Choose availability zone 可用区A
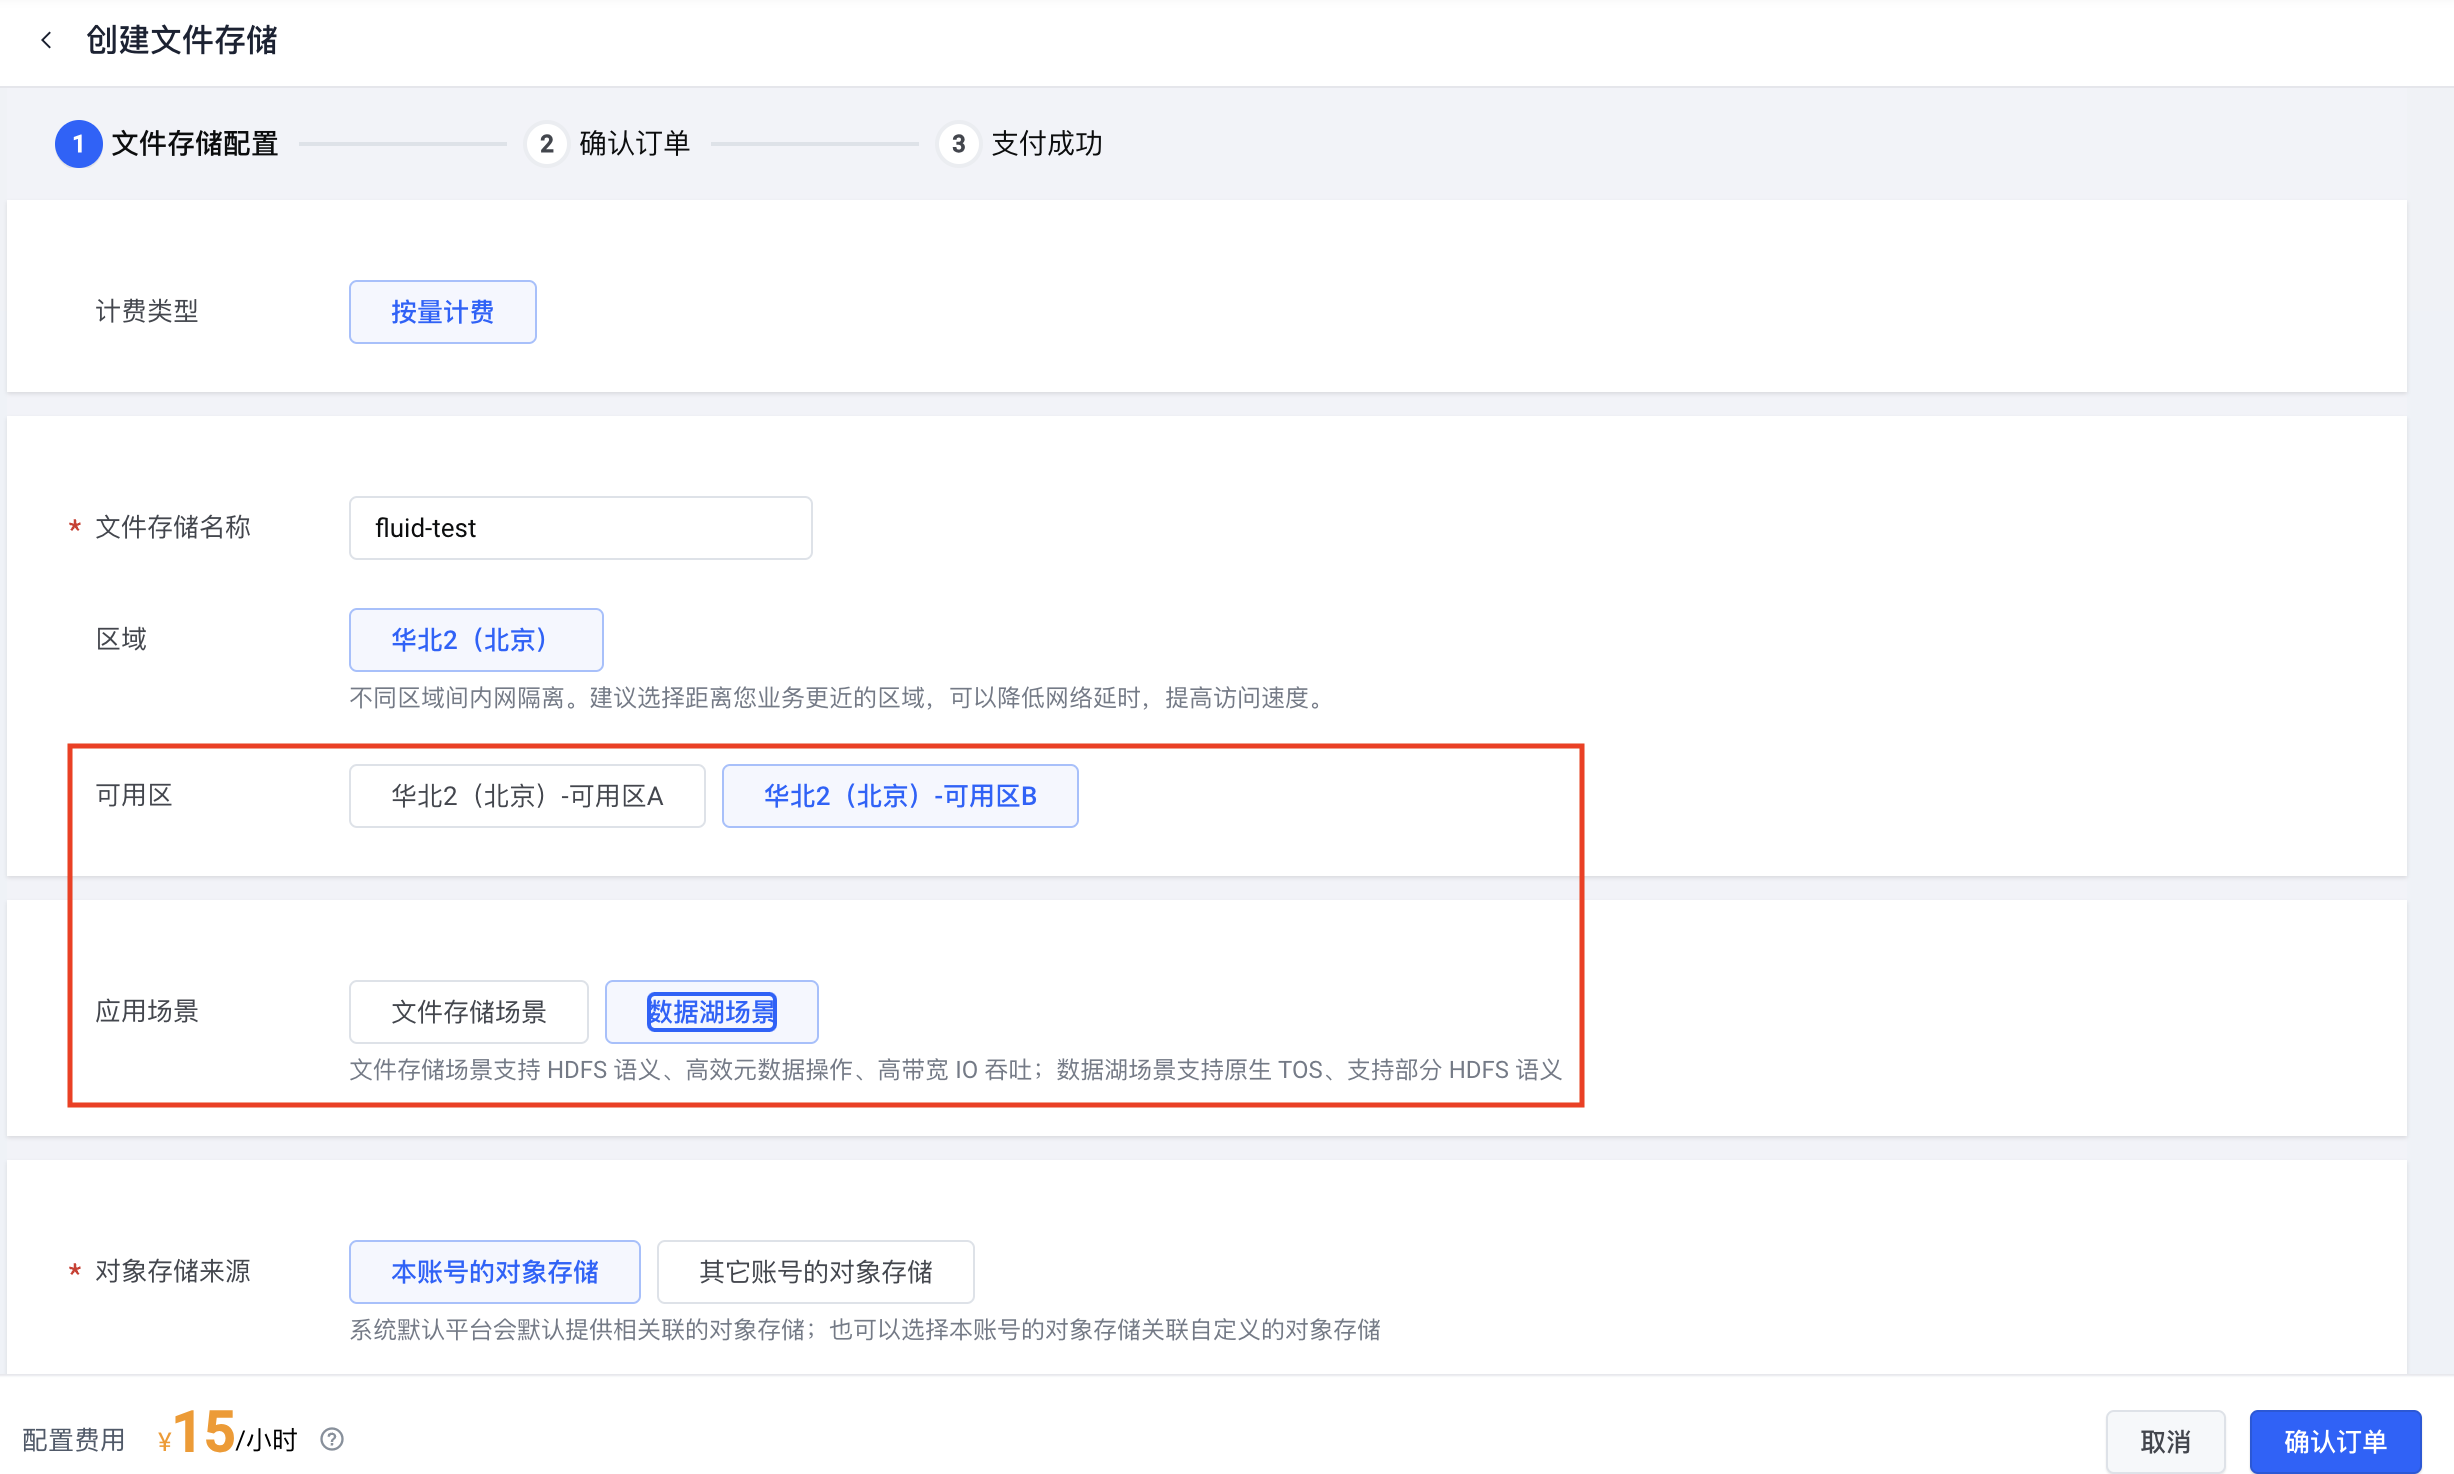Viewport: 2454px width, 1474px height. pyautogui.click(x=527, y=796)
